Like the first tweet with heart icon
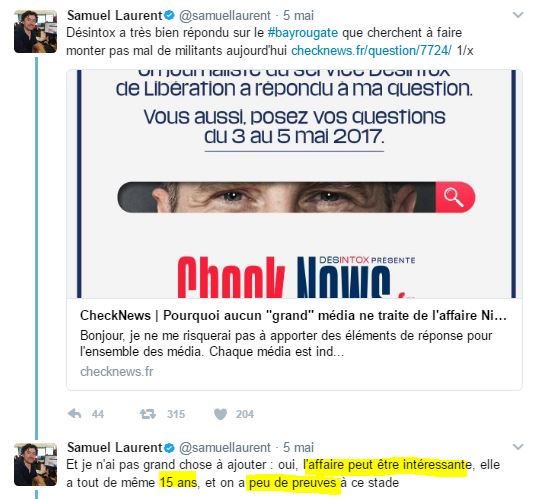The image size is (534, 499). (220, 414)
